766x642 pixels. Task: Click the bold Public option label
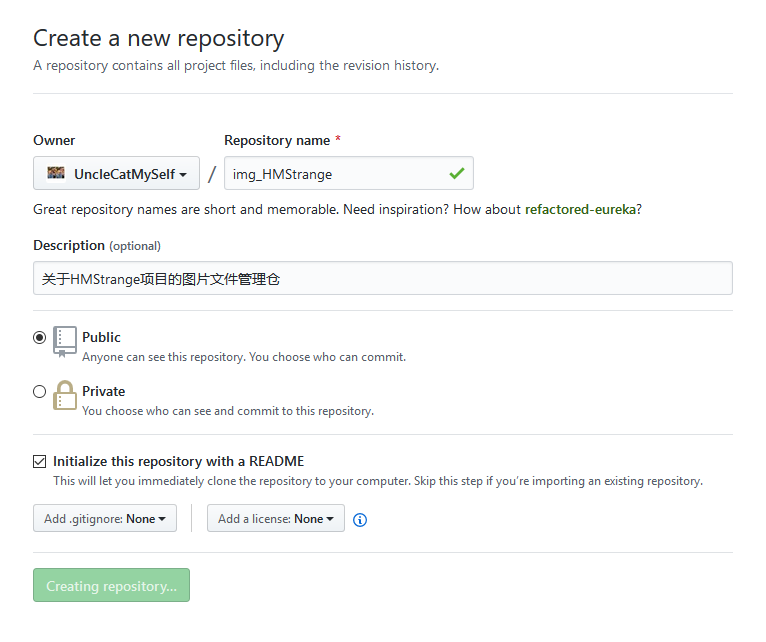pos(101,338)
